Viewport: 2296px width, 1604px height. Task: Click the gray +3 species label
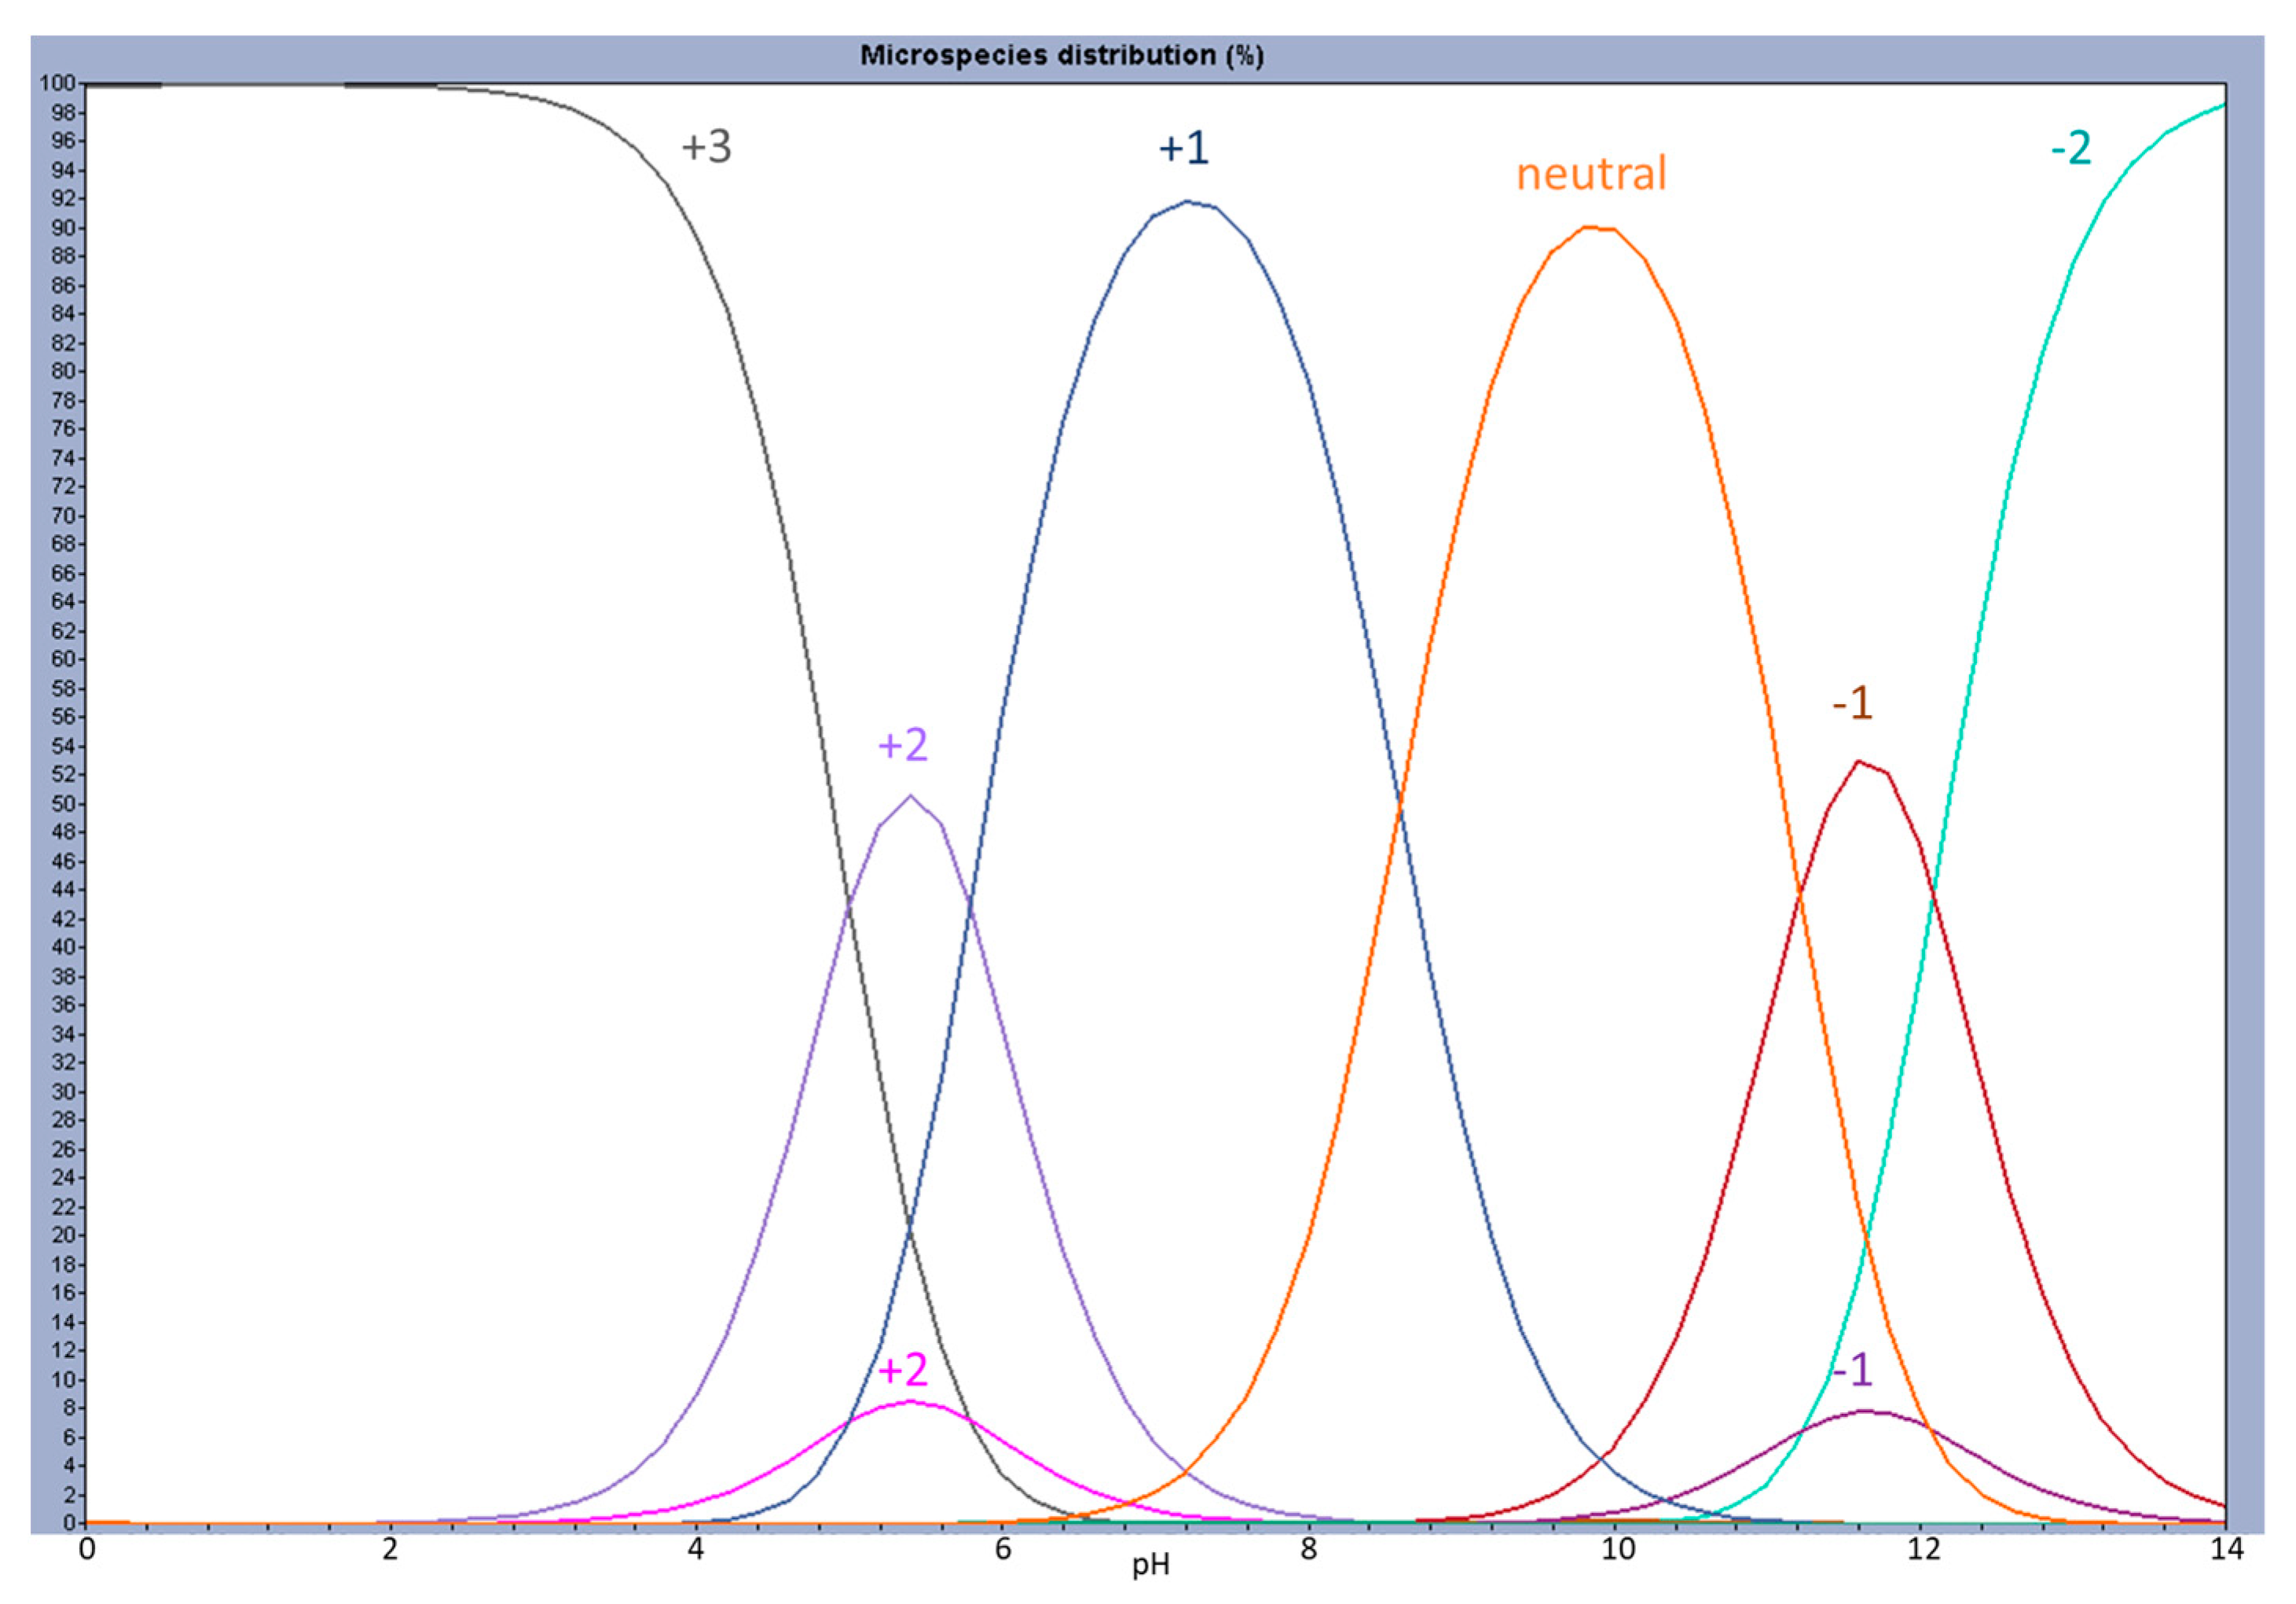pyautogui.click(x=706, y=147)
